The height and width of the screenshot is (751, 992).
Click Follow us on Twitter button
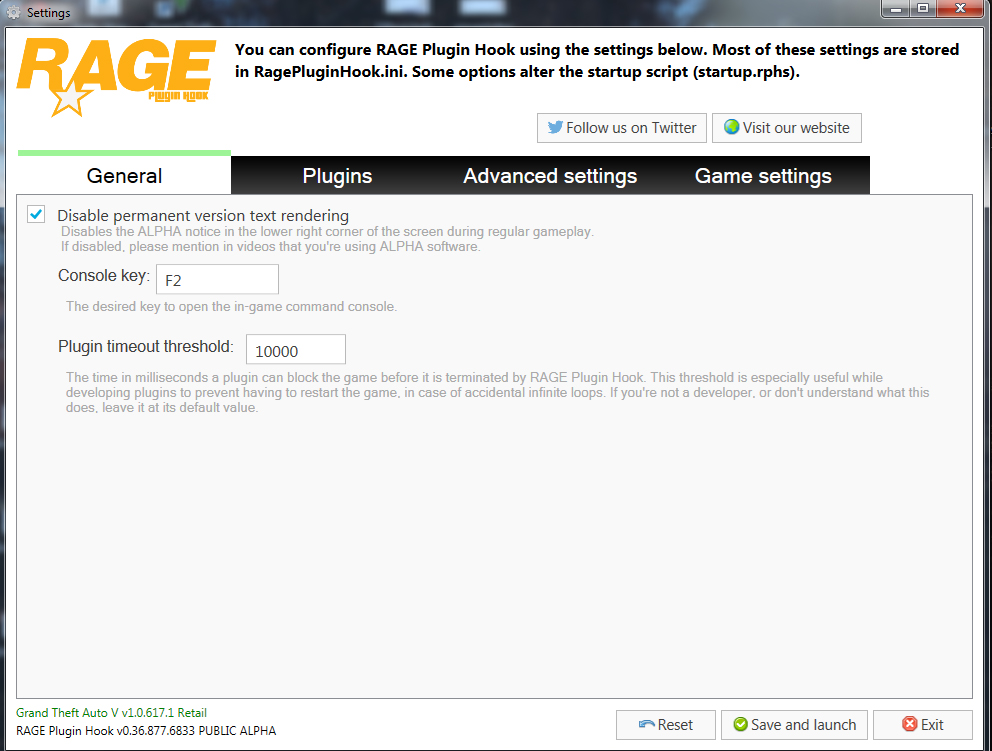(x=622, y=128)
